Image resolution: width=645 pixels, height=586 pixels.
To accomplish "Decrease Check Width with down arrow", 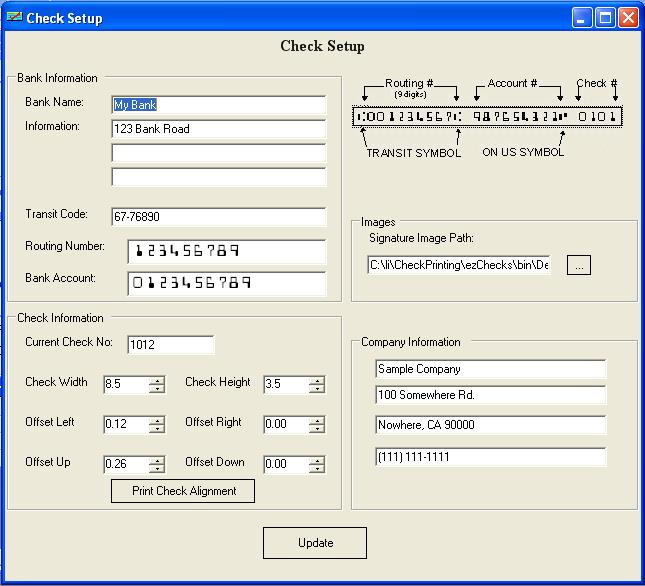I will point(157,389).
